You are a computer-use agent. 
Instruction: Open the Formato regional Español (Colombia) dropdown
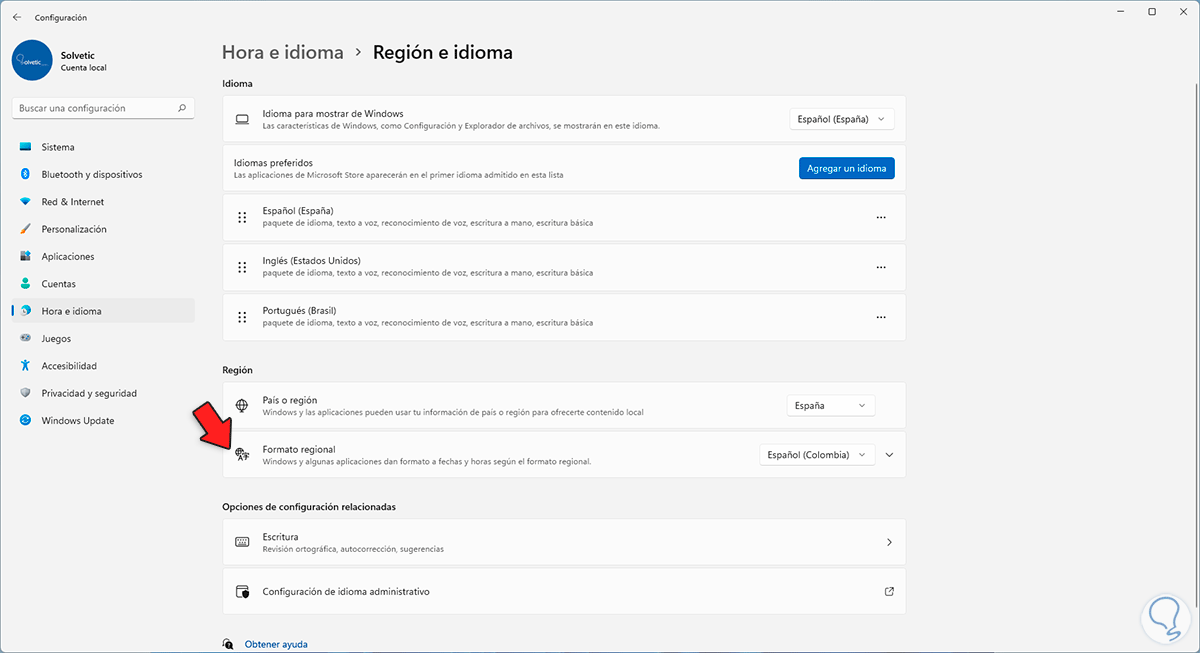(x=816, y=455)
